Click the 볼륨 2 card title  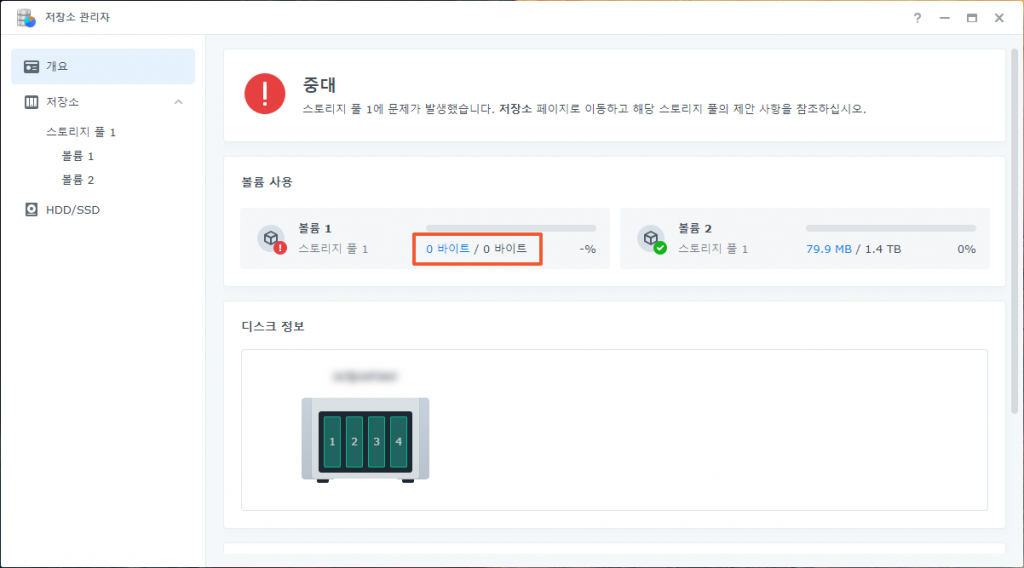695,228
